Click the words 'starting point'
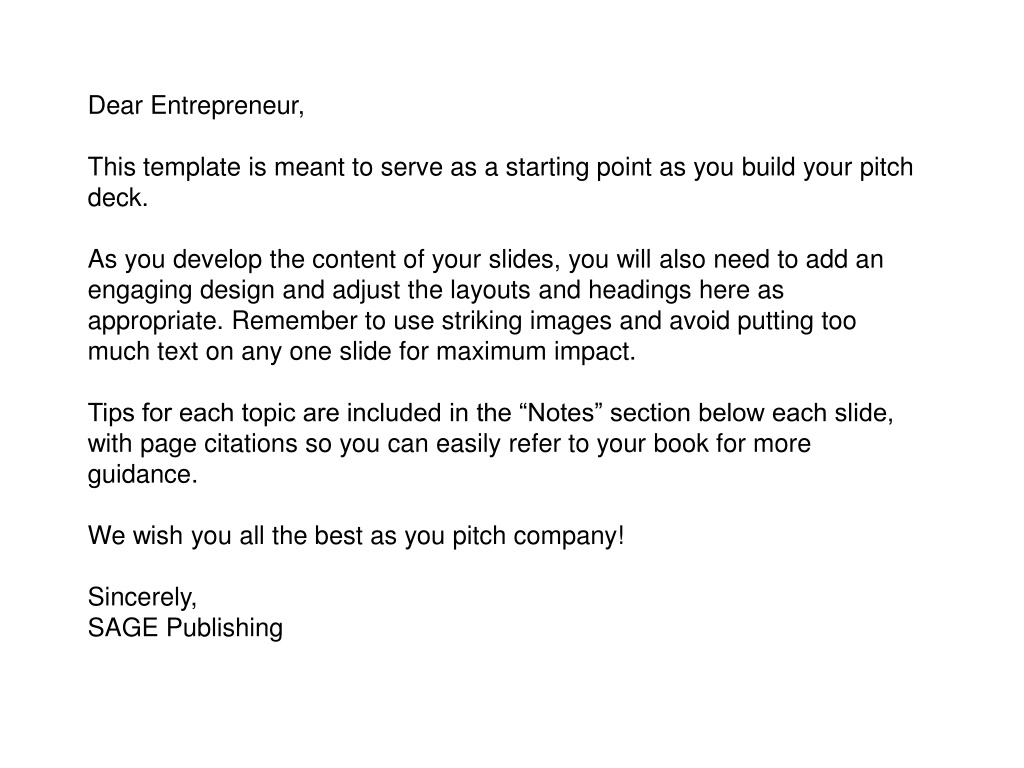1024x768 pixels. [579, 168]
